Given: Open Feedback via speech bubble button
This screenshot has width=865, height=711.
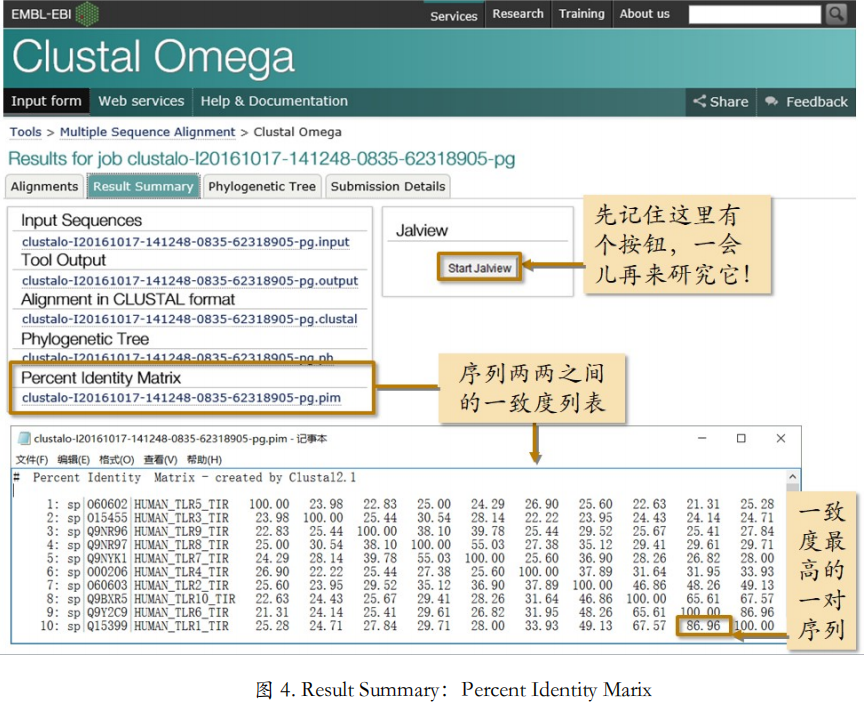Looking at the screenshot, I should tap(806, 101).
